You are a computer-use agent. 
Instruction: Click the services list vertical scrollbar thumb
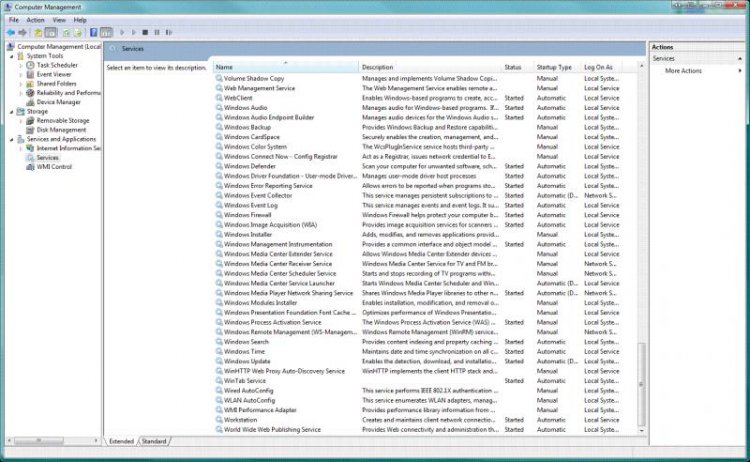coord(641,385)
